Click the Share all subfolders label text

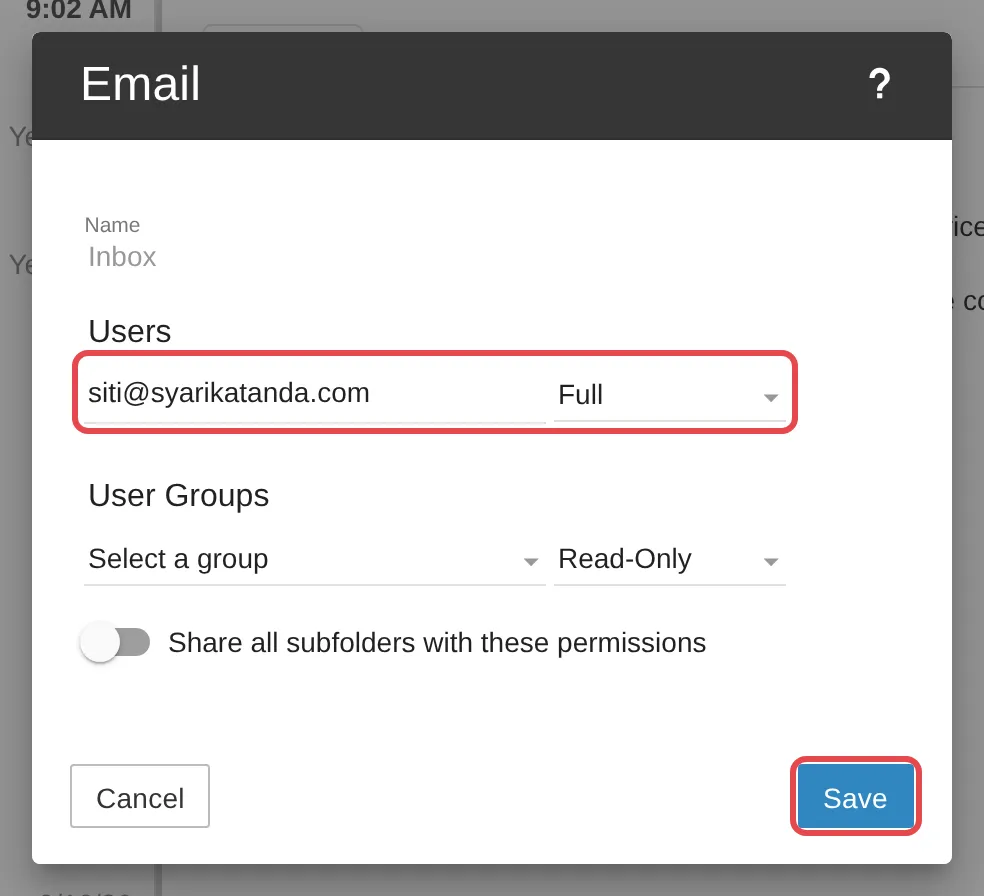pyautogui.click(x=437, y=643)
